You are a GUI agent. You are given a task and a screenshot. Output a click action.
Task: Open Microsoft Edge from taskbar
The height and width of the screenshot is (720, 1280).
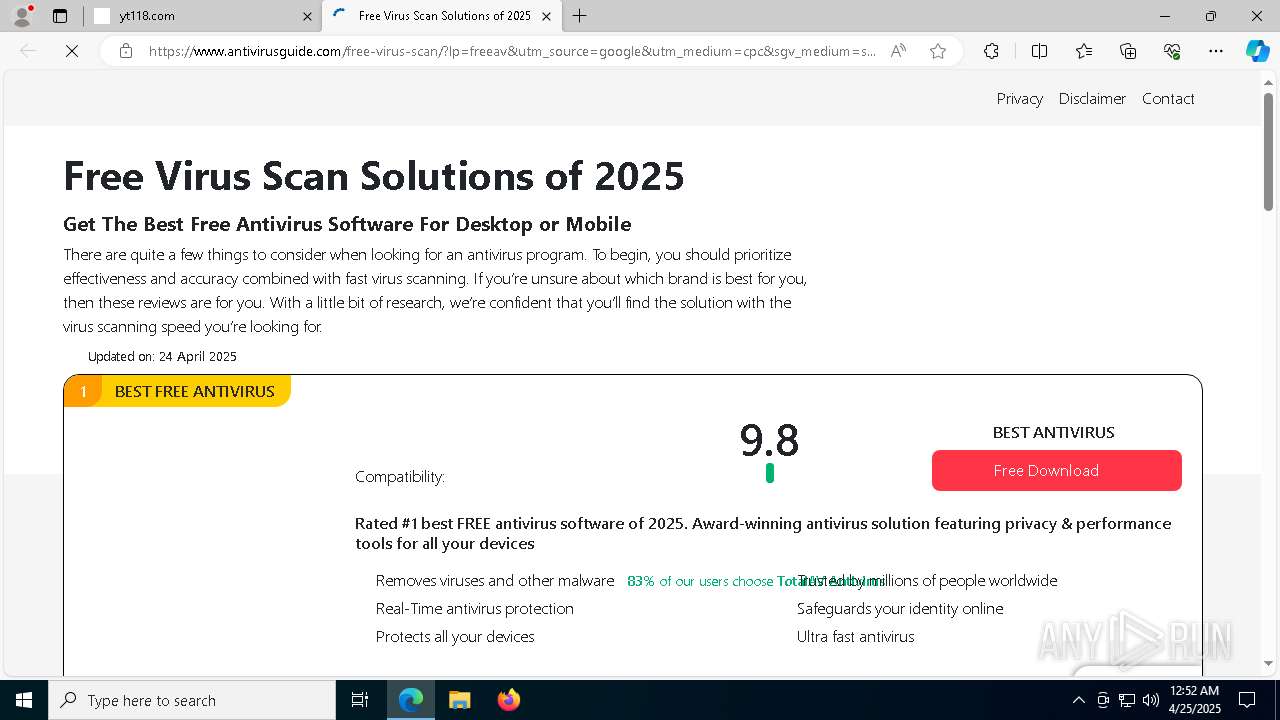point(411,700)
